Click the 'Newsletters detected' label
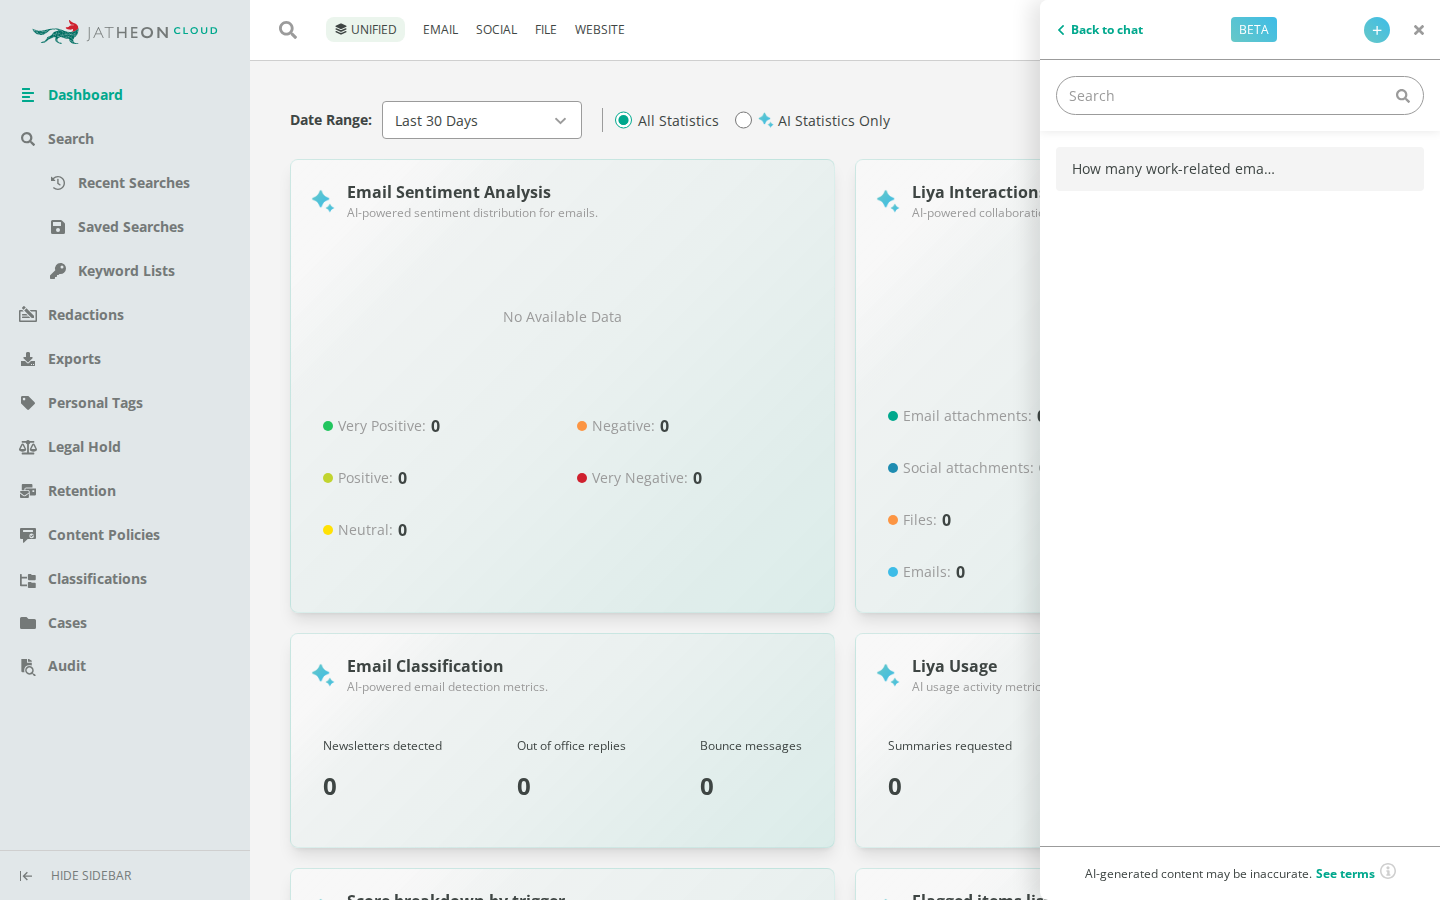Viewport: 1440px width, 900px height. pyautogui.click(x=382, y=746)
